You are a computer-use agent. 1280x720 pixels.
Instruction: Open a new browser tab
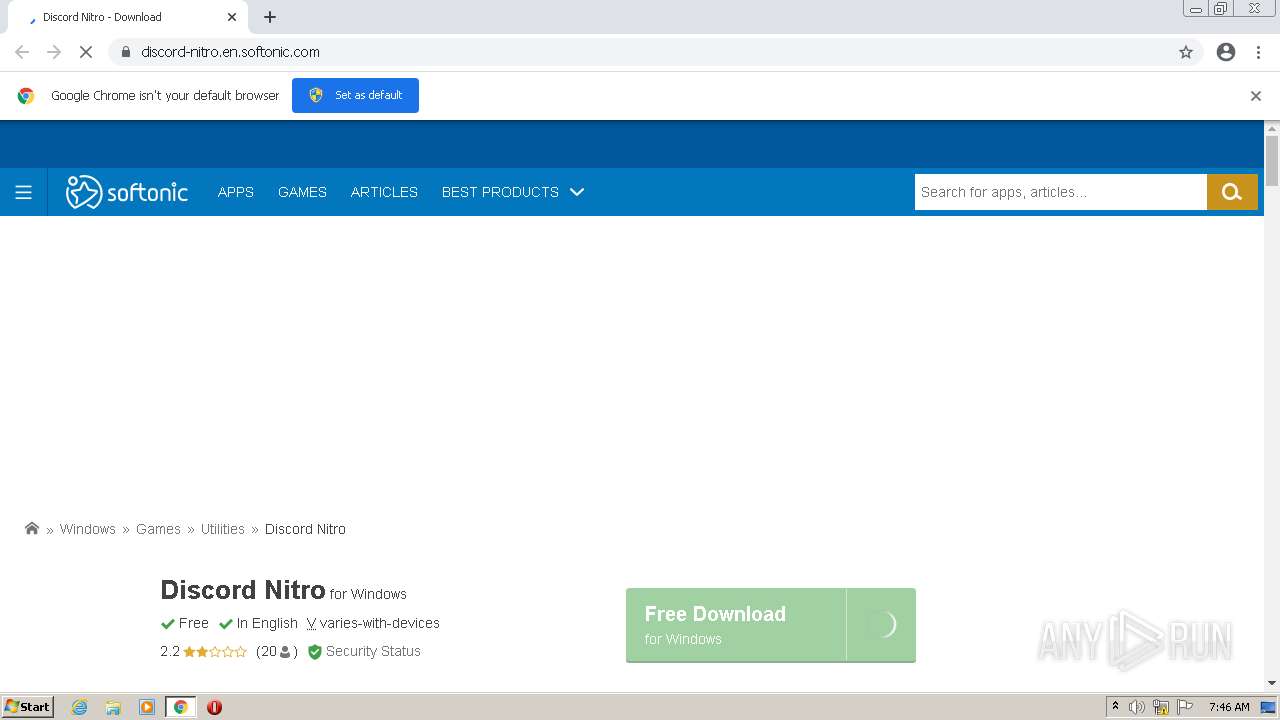pos(270,17)
